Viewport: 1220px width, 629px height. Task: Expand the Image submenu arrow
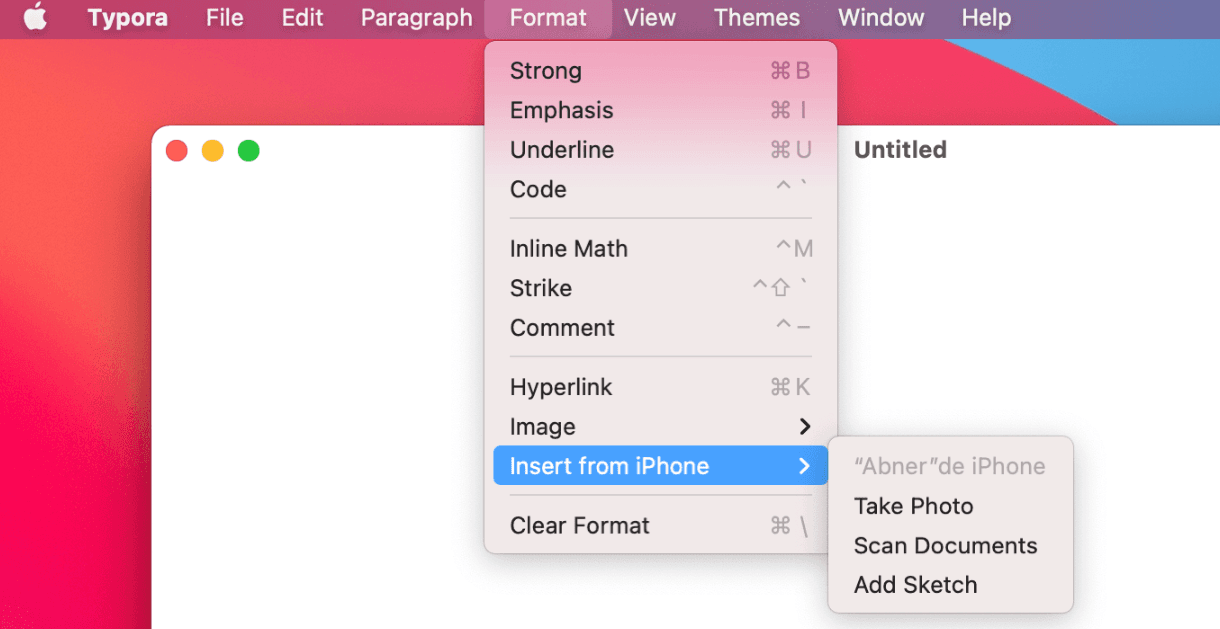804,427
